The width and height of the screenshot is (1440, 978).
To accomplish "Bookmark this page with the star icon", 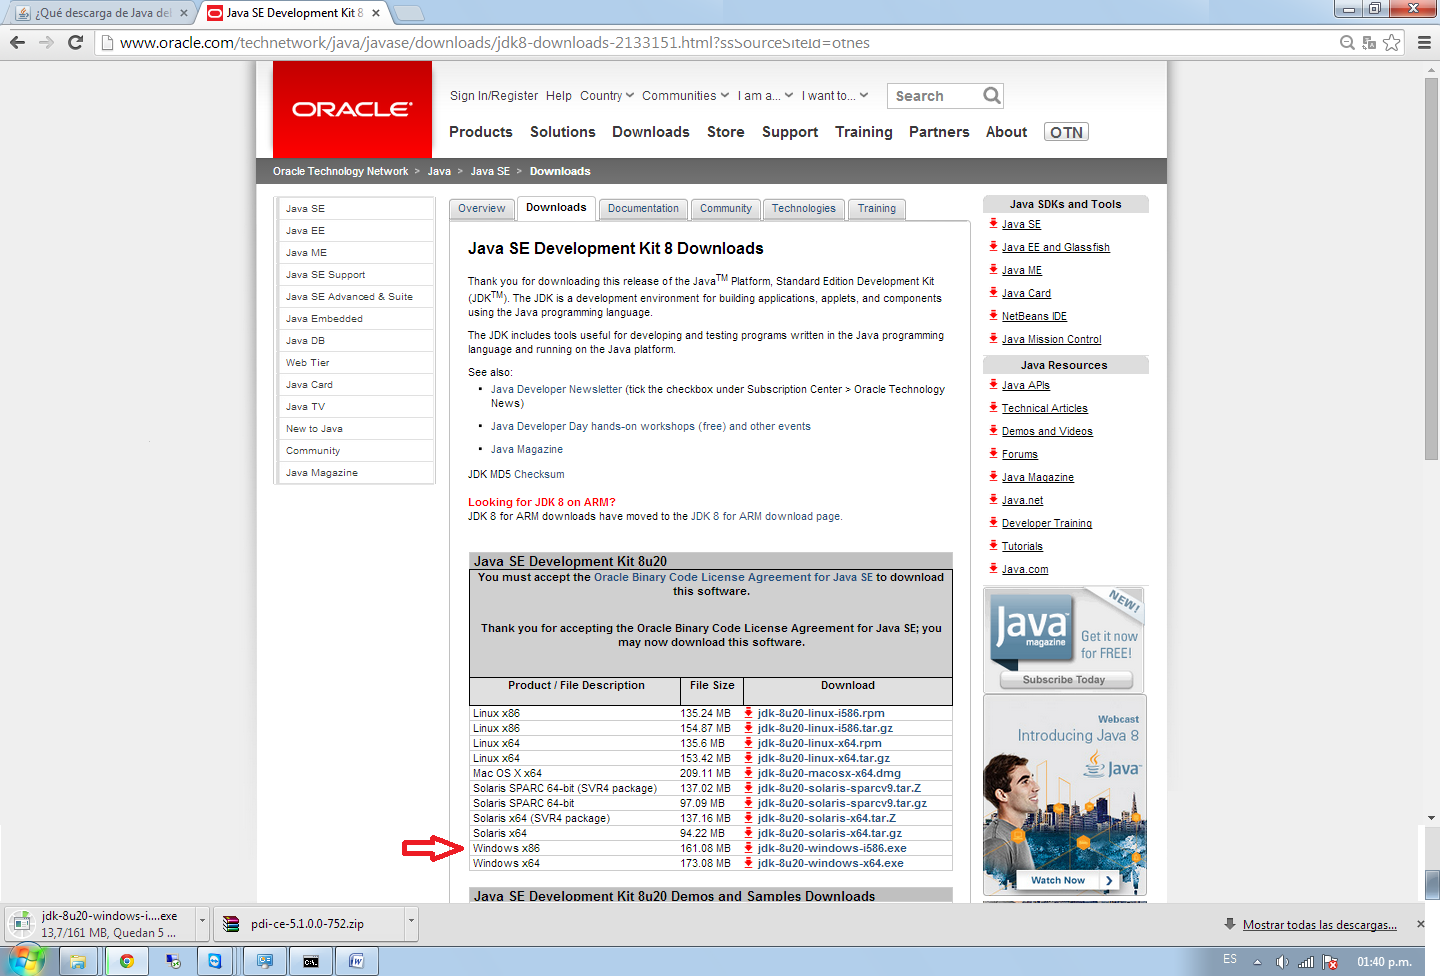I will point(1392,42).
